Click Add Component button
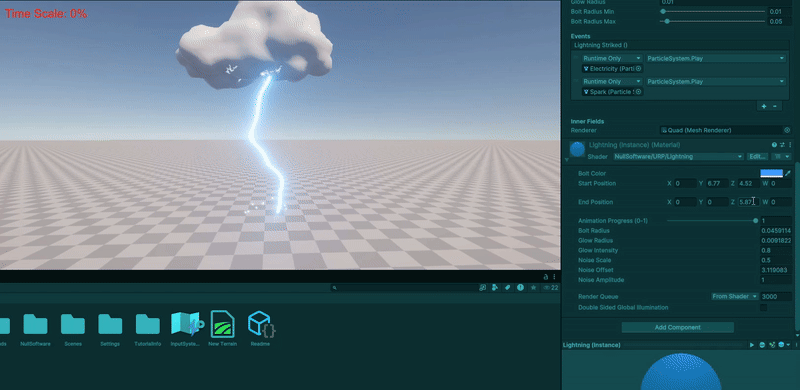 [x=678, y=328]
